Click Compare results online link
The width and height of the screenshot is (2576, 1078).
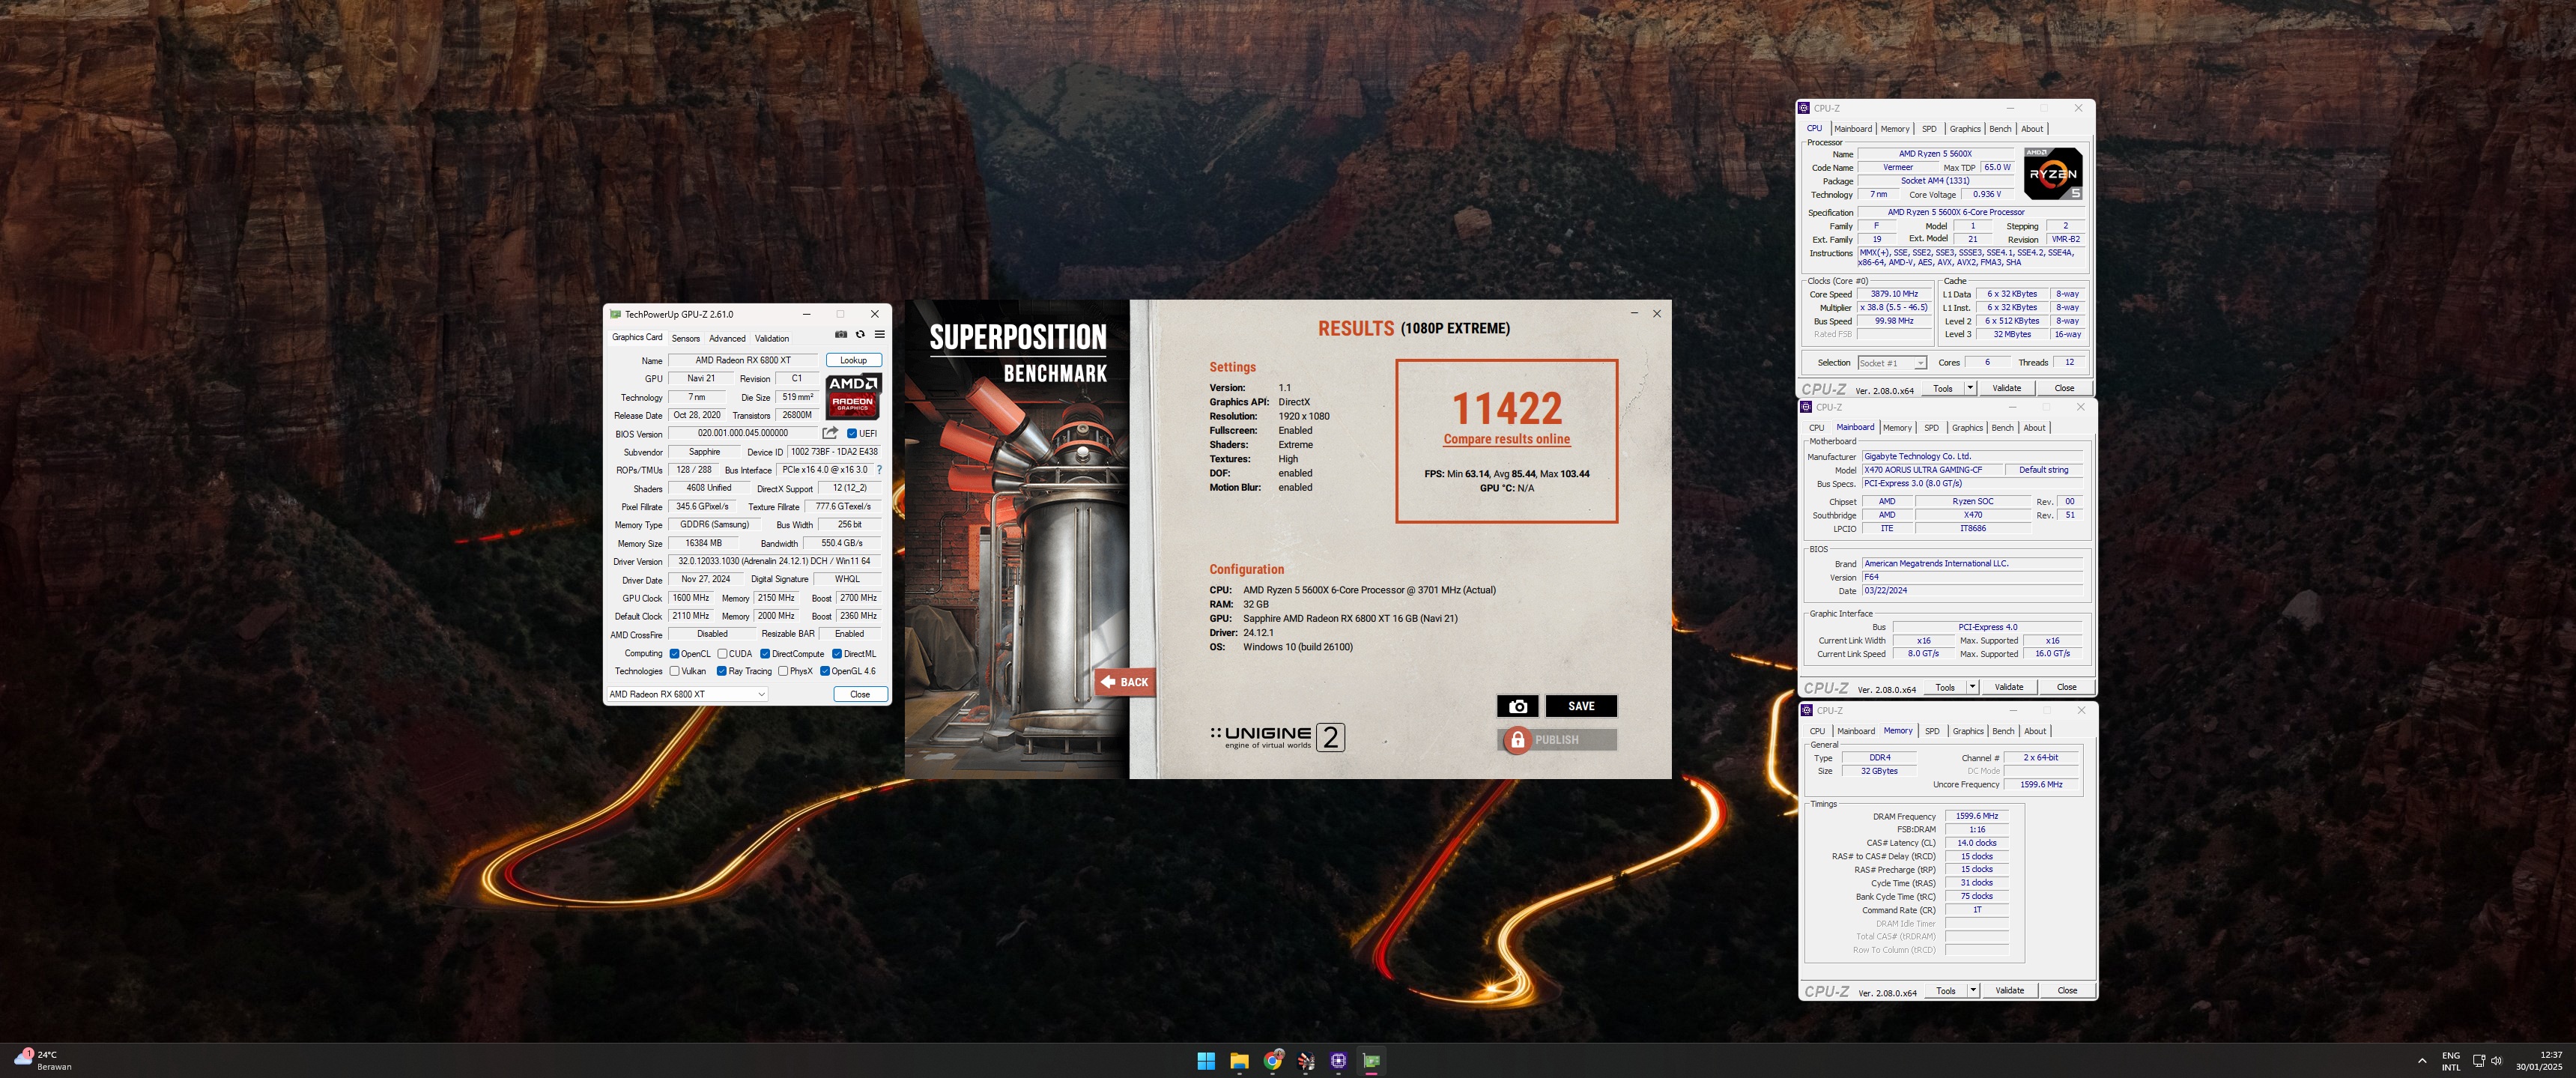[1506, 439]
